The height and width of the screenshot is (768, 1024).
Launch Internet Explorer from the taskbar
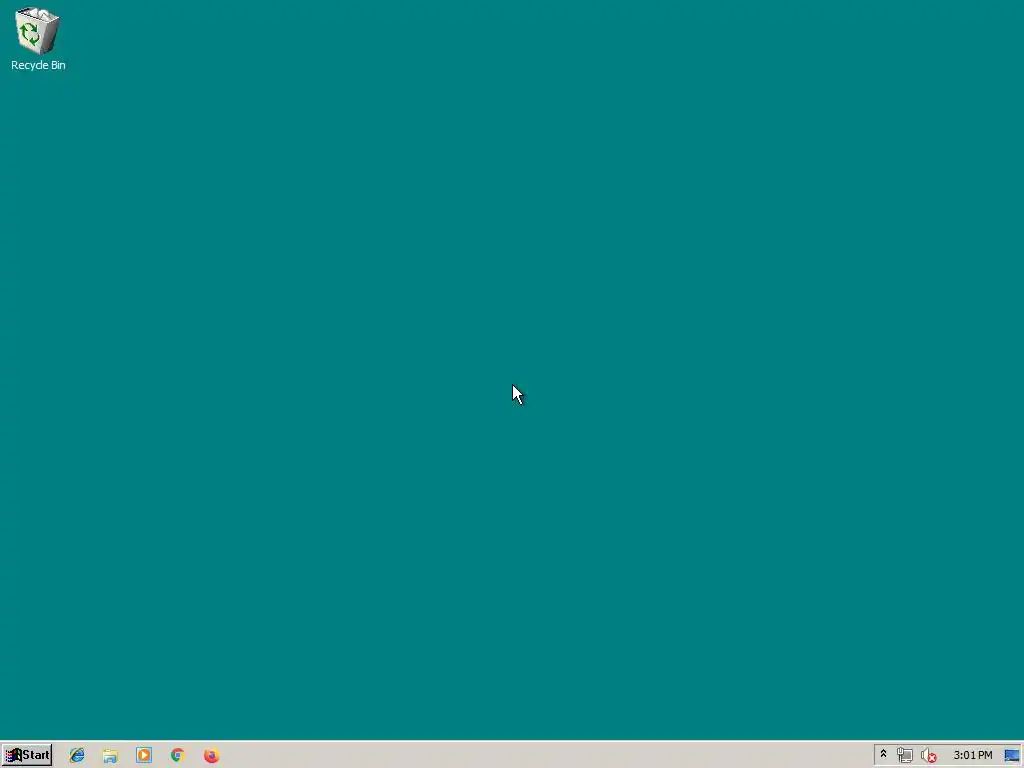click(x=77, y=755)
